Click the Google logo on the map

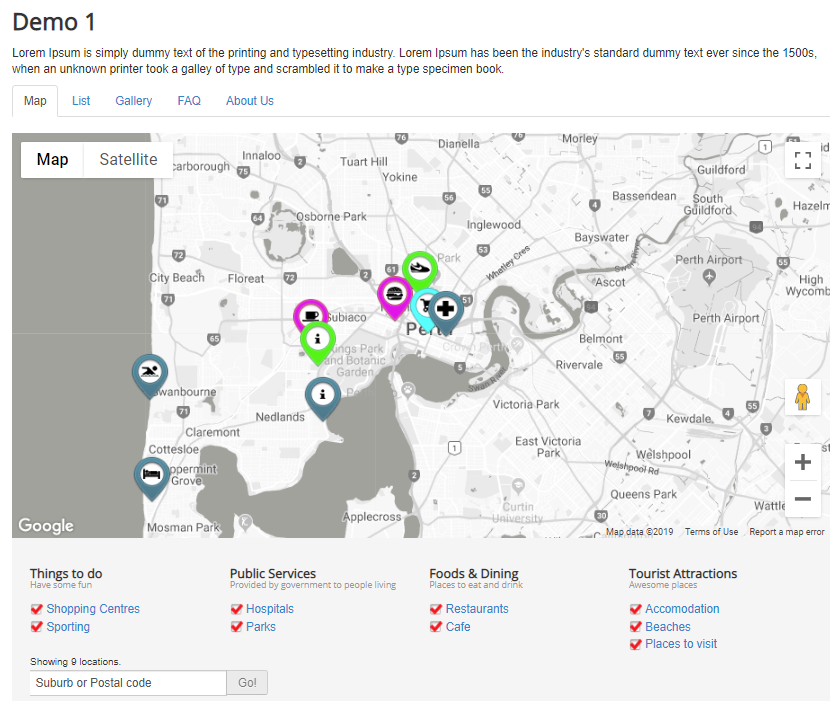pyautogui.click(x=46, y=525)
